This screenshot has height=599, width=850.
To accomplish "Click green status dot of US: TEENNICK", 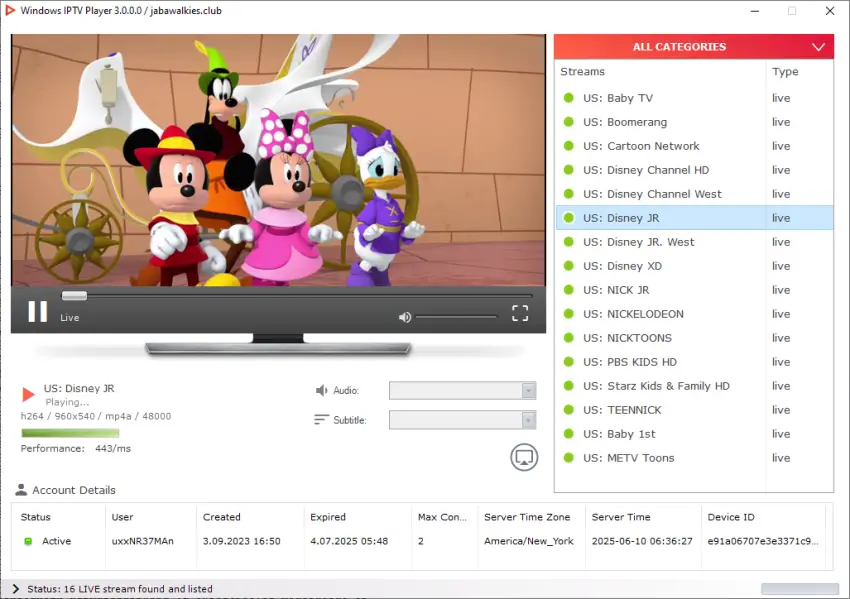I will [569, 409].
